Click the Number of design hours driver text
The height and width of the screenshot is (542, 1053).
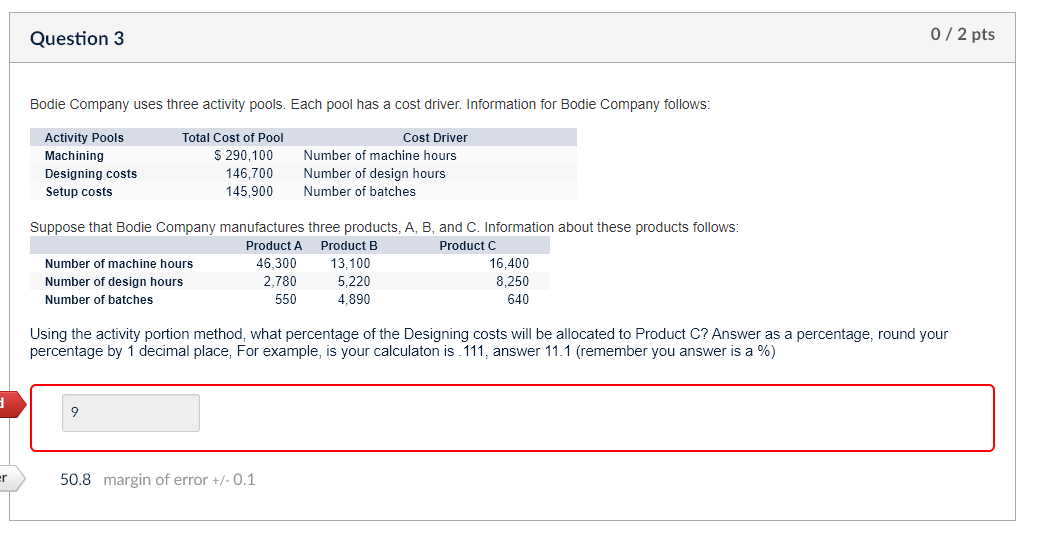[x=374, y=174]
